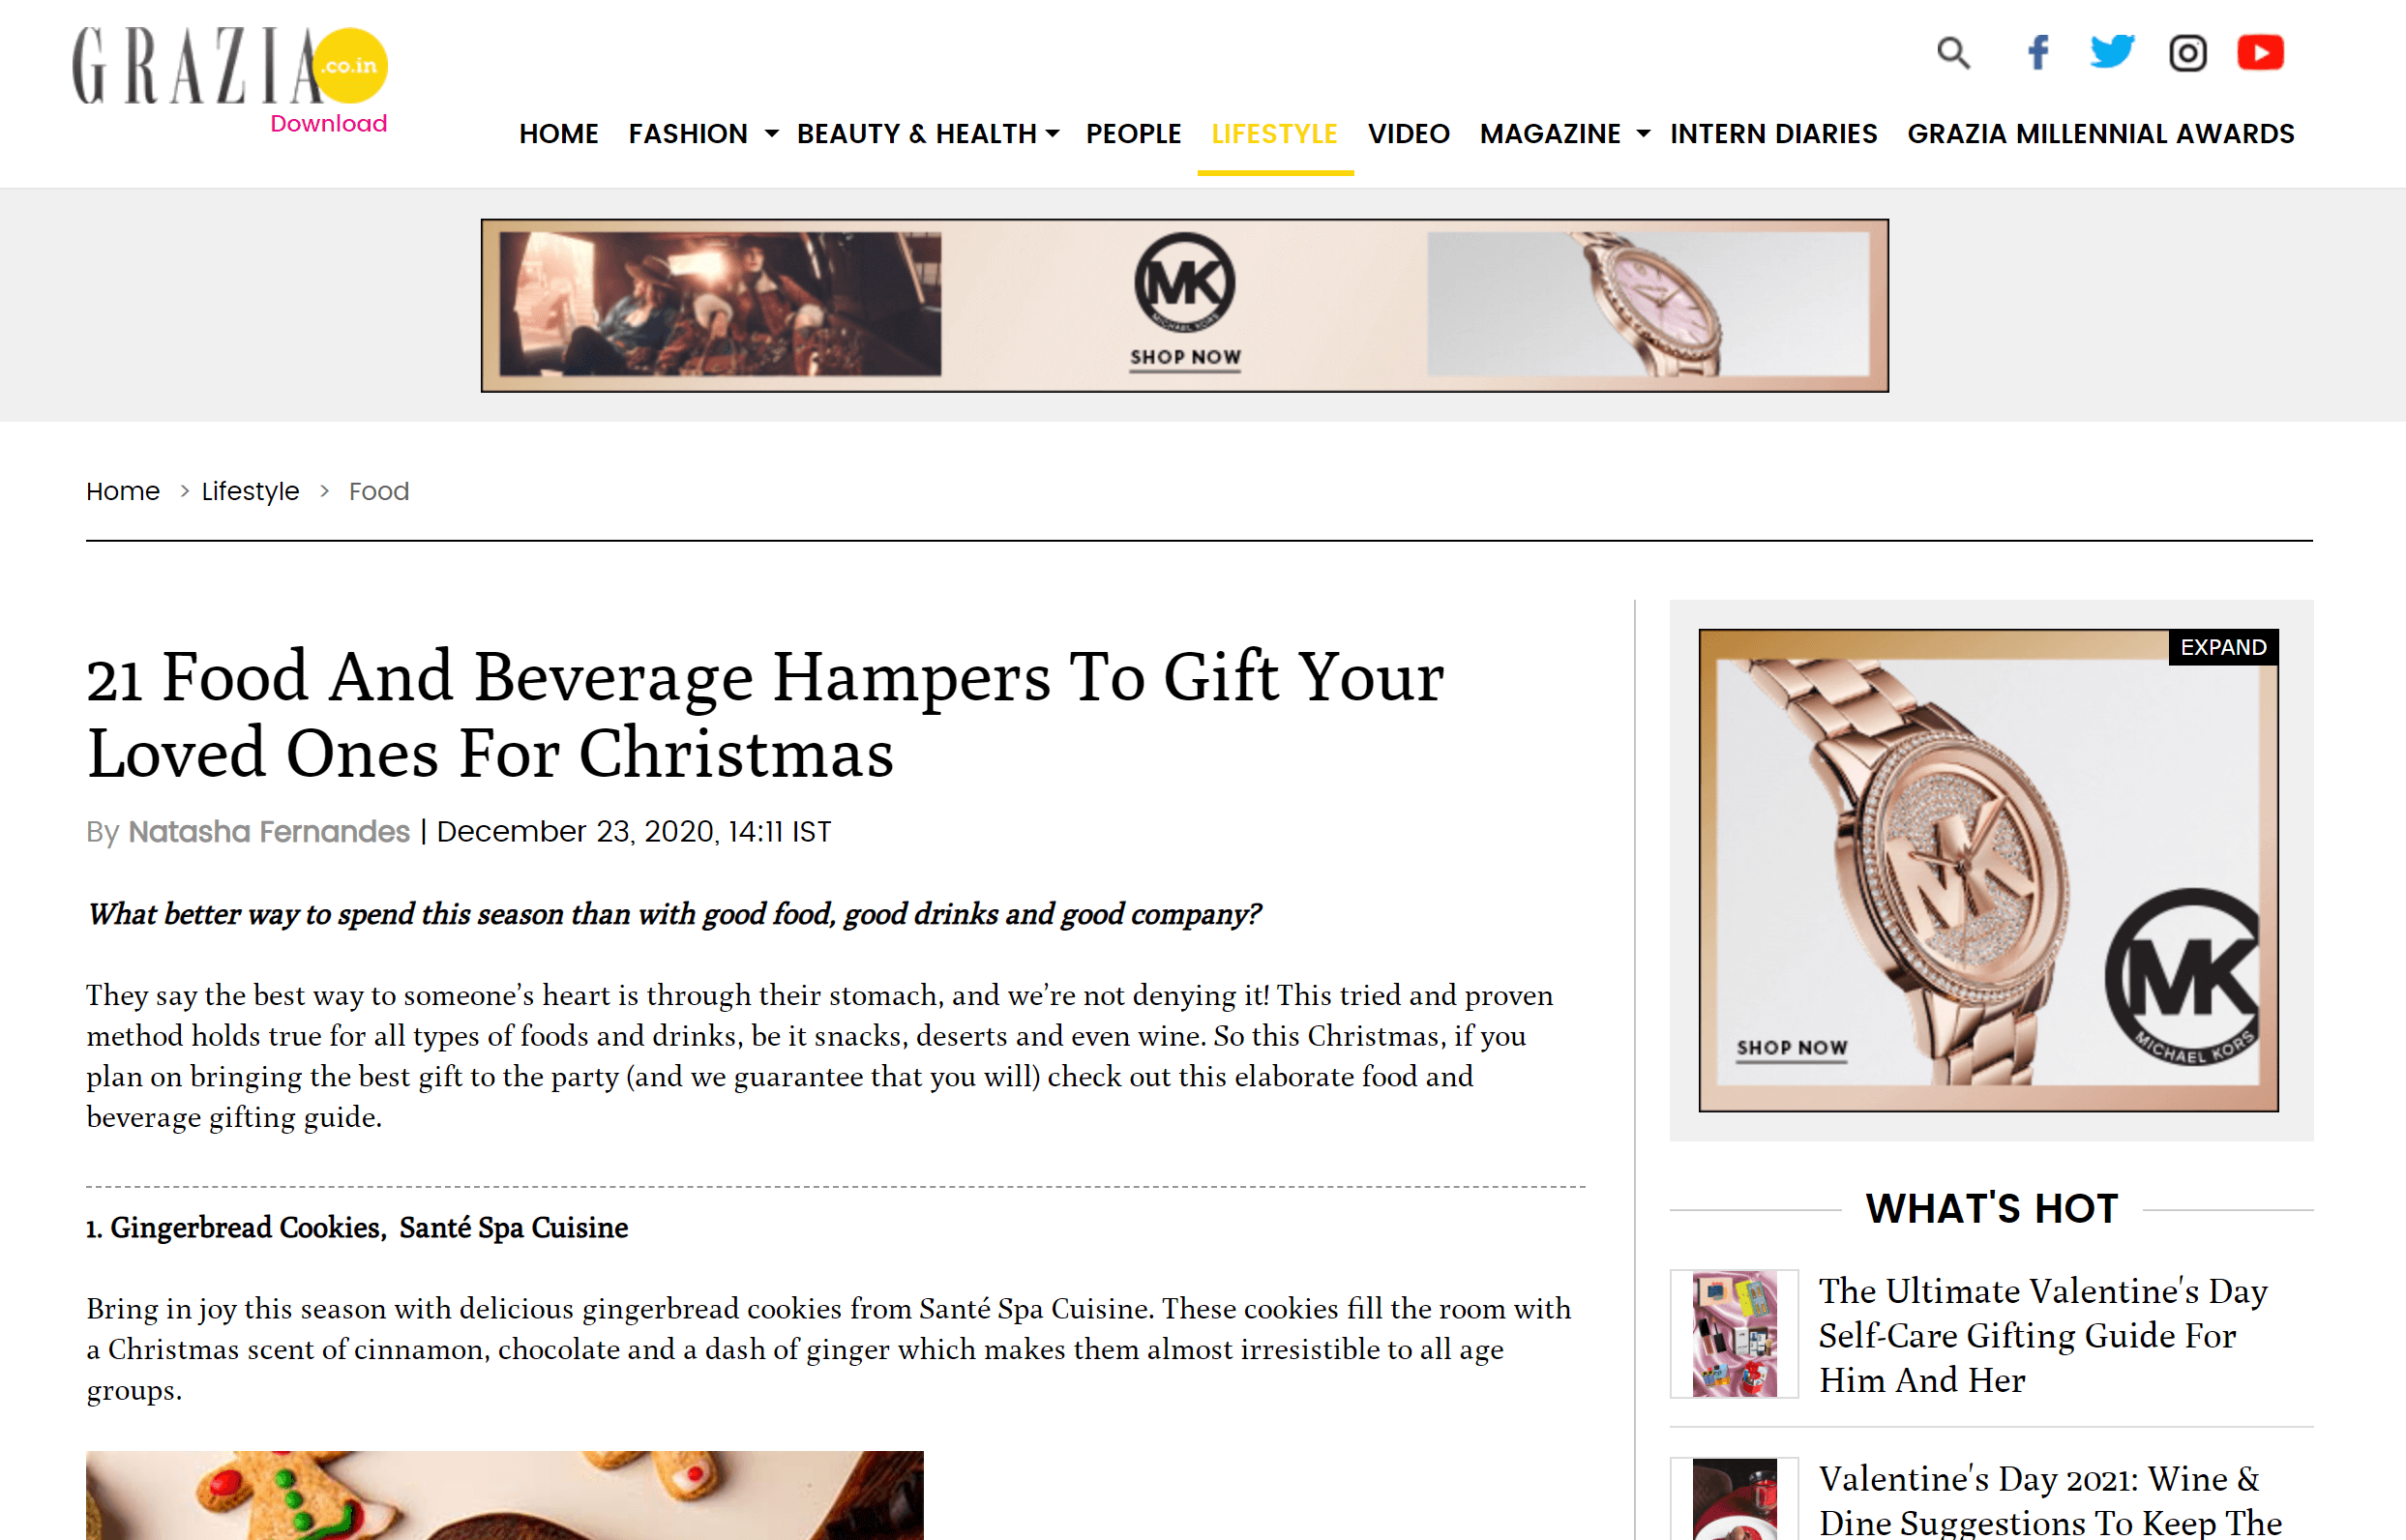Open Valentine's Self-Care Gifting Guide thumbnail
2406x1540 pixels.
[1734, 1333]
